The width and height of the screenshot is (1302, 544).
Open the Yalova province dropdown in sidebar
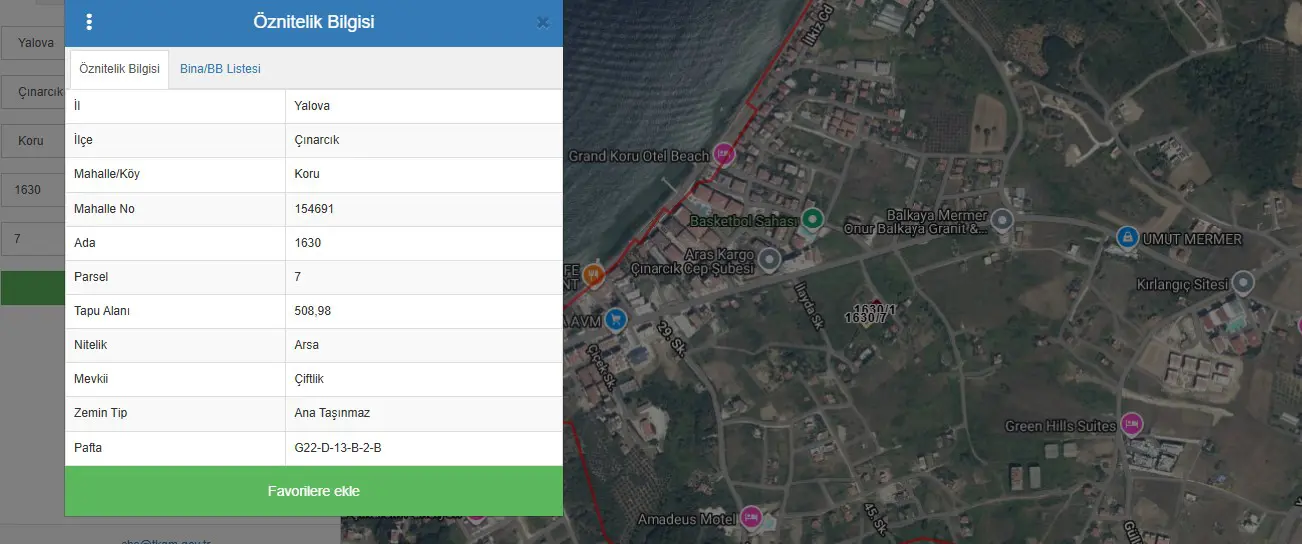pos(32,43)
